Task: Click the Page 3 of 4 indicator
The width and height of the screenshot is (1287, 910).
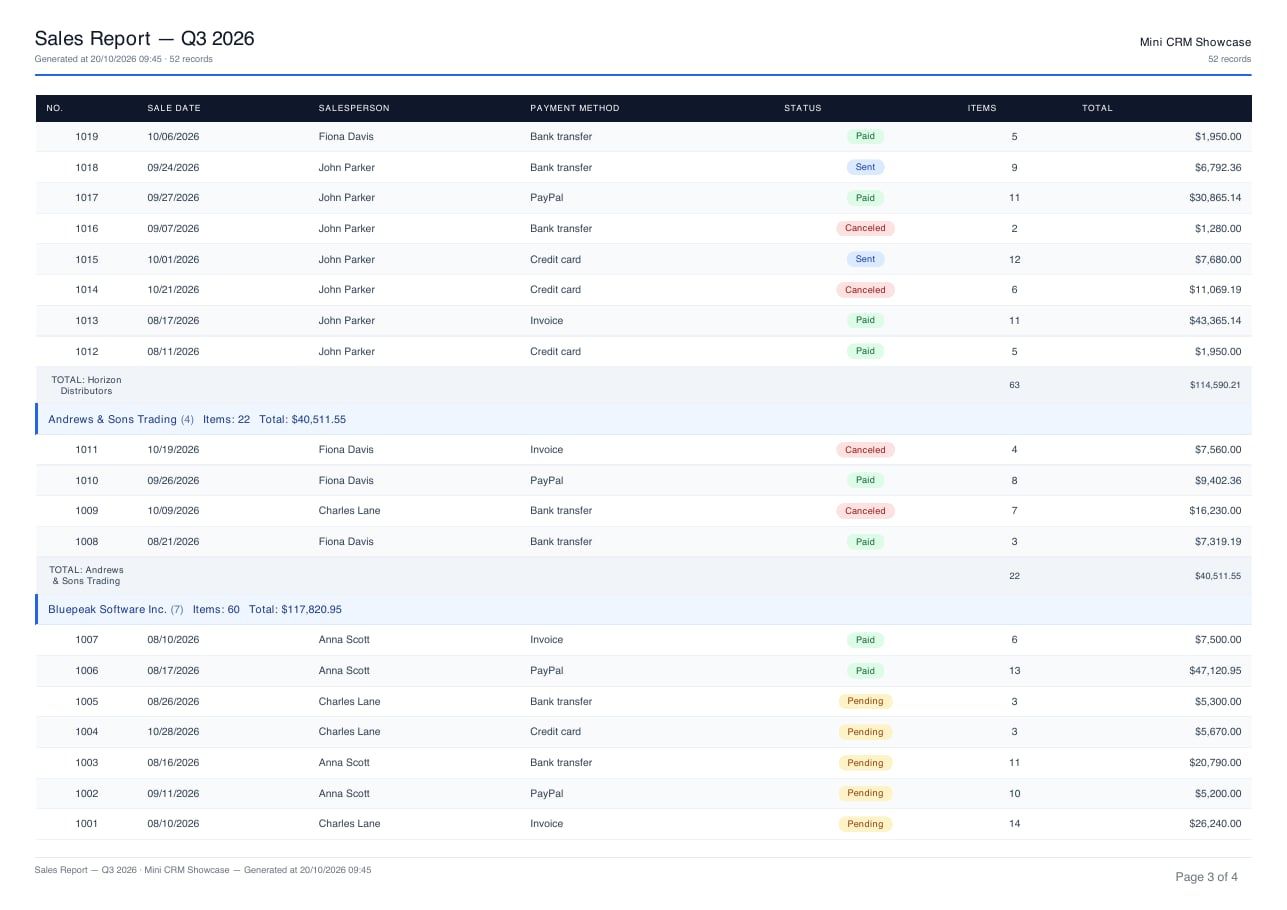Action: 1206,878
